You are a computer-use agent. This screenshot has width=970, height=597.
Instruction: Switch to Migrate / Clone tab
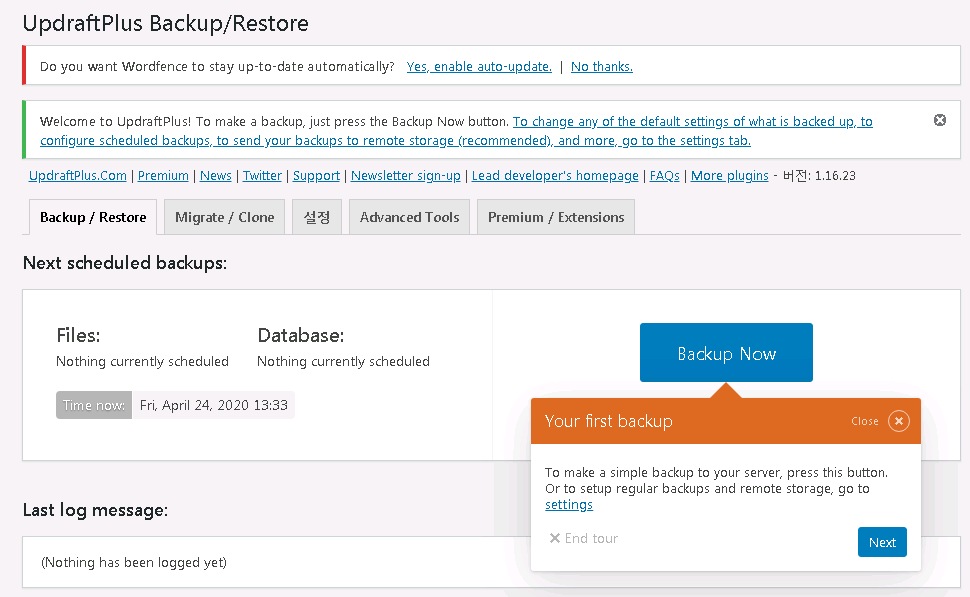pyautogui.click(x=224, y=217)
